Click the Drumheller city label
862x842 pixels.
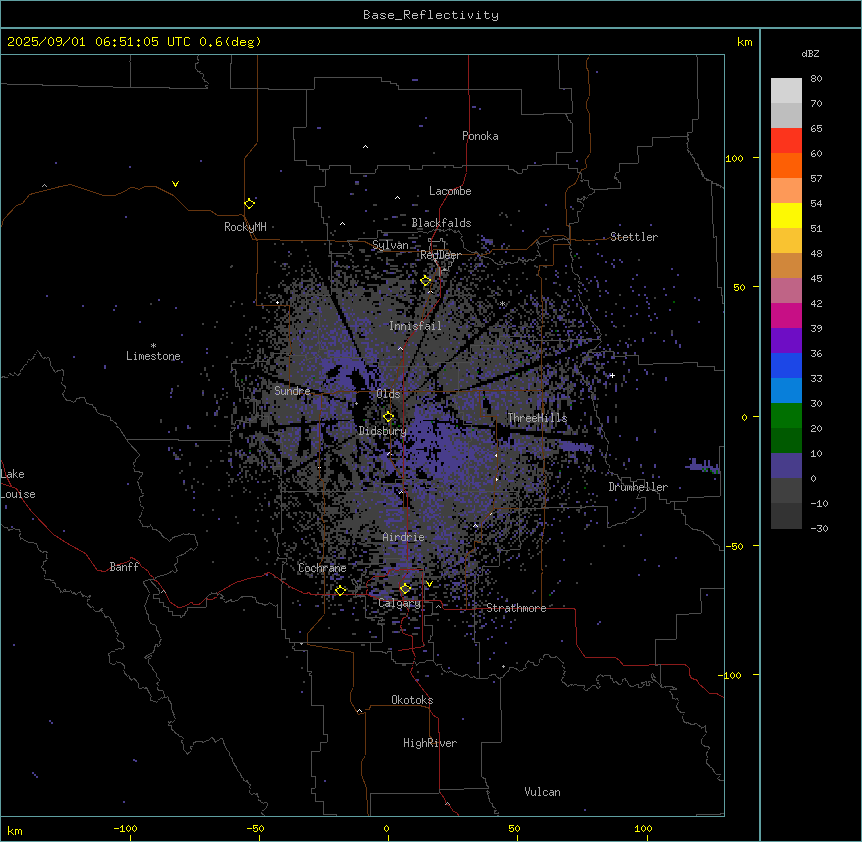(x=638, y=487)
